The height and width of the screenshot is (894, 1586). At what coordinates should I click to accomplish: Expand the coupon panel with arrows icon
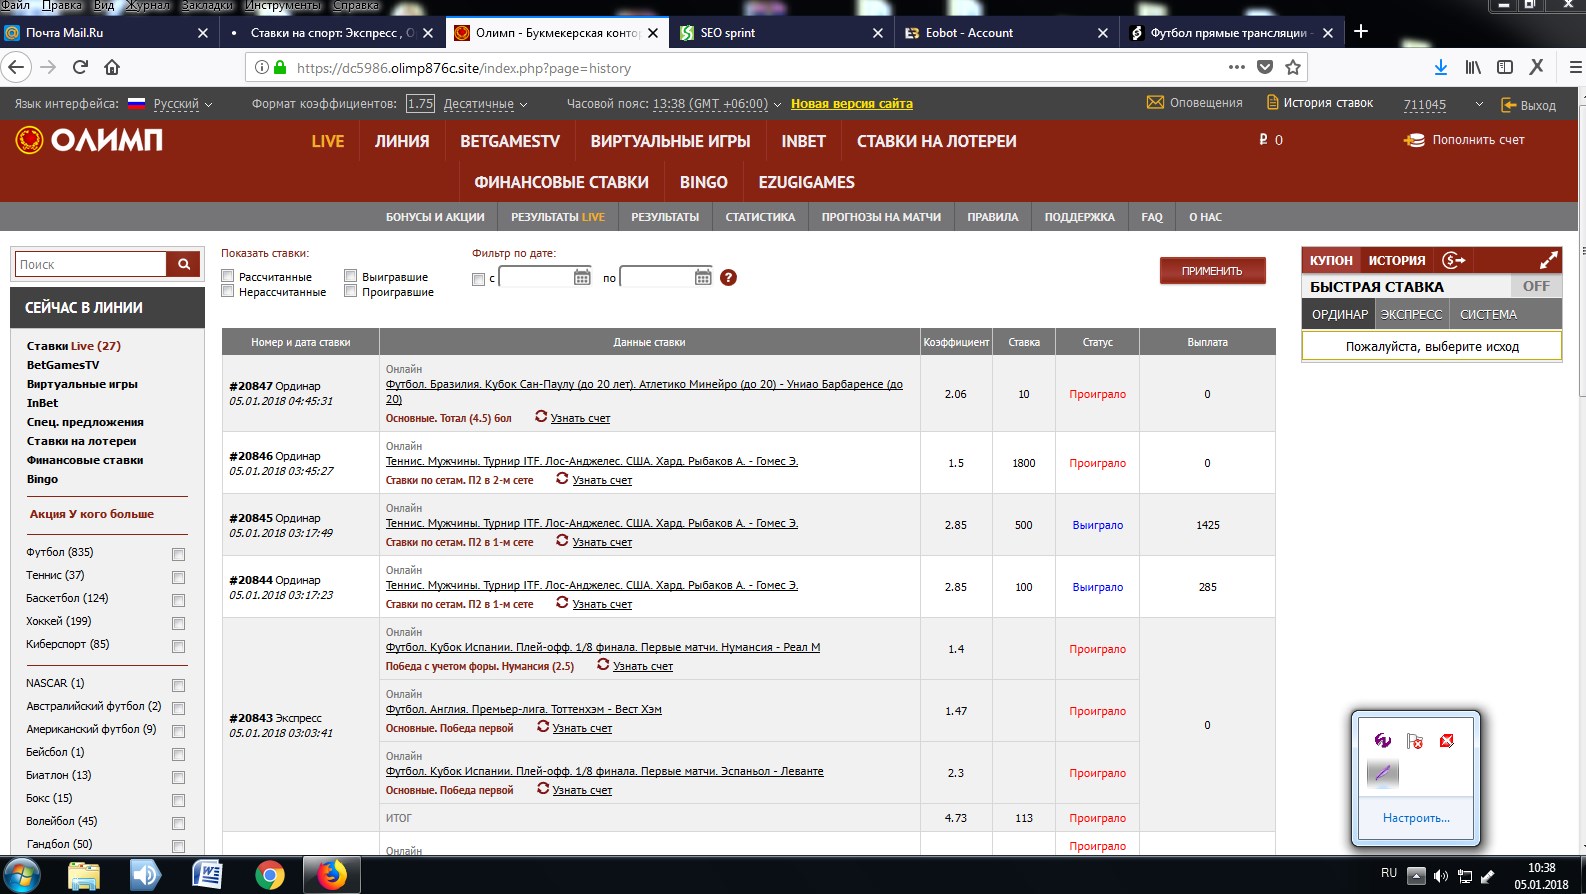[x=1548, y=260]
